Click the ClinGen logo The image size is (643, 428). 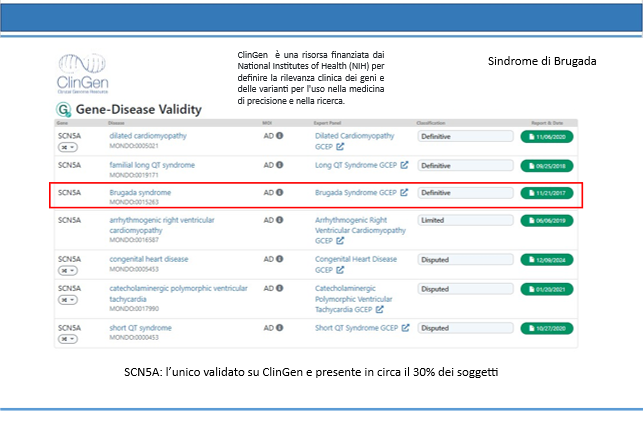pyautogui.click(x=82, y=73)
